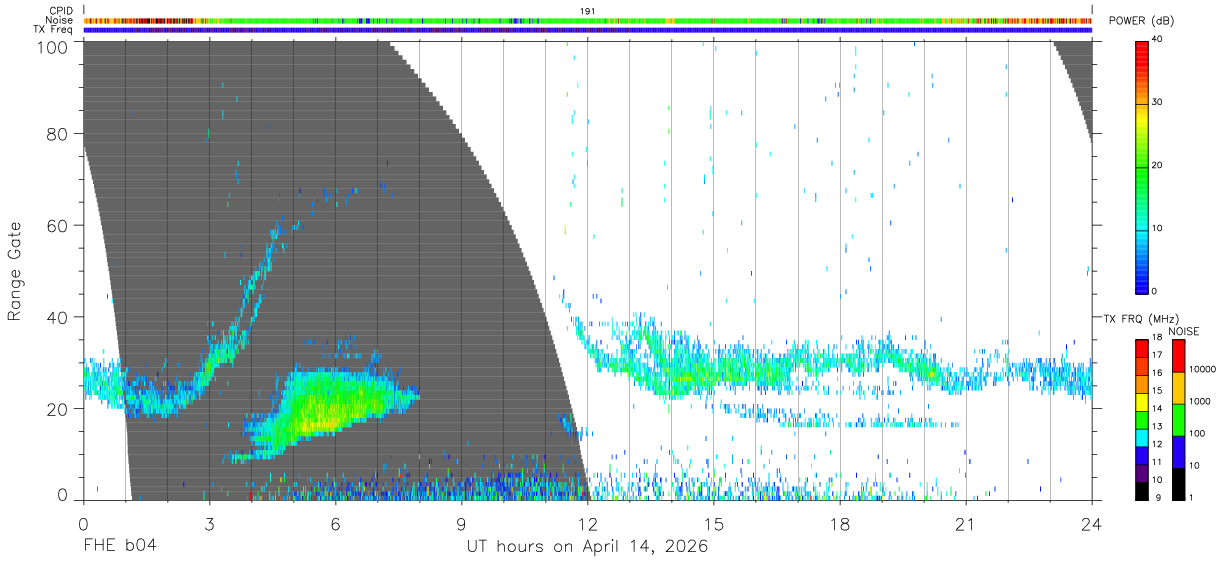Select the TX frequency color bar

1142,418
